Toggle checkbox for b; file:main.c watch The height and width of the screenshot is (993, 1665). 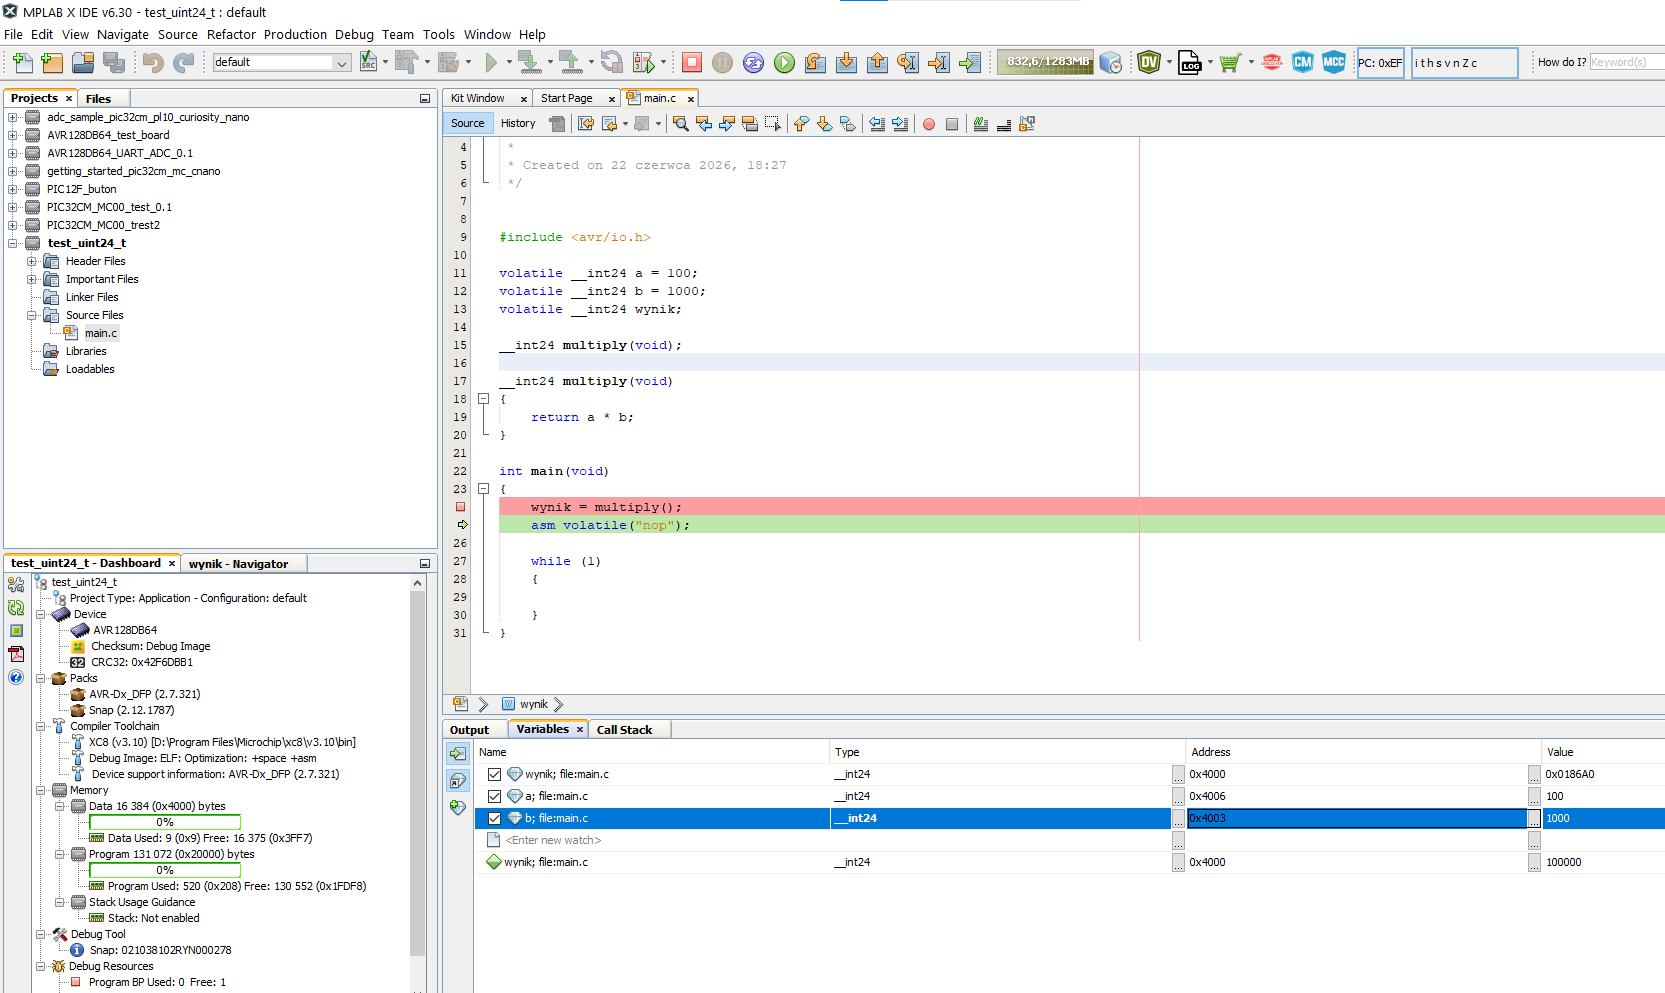pyautogui.click(x=494, y=818)
